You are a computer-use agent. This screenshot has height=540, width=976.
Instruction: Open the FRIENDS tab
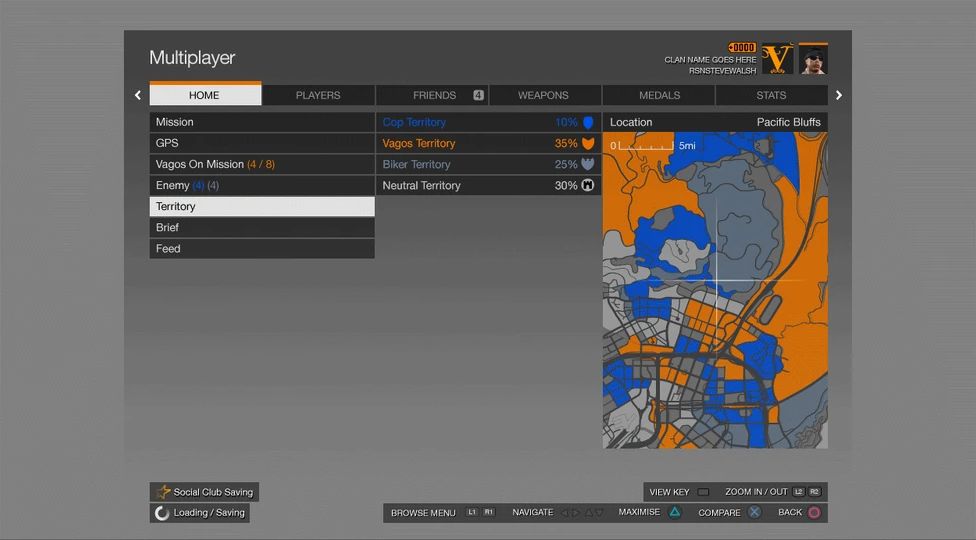[x=432, y=95]
